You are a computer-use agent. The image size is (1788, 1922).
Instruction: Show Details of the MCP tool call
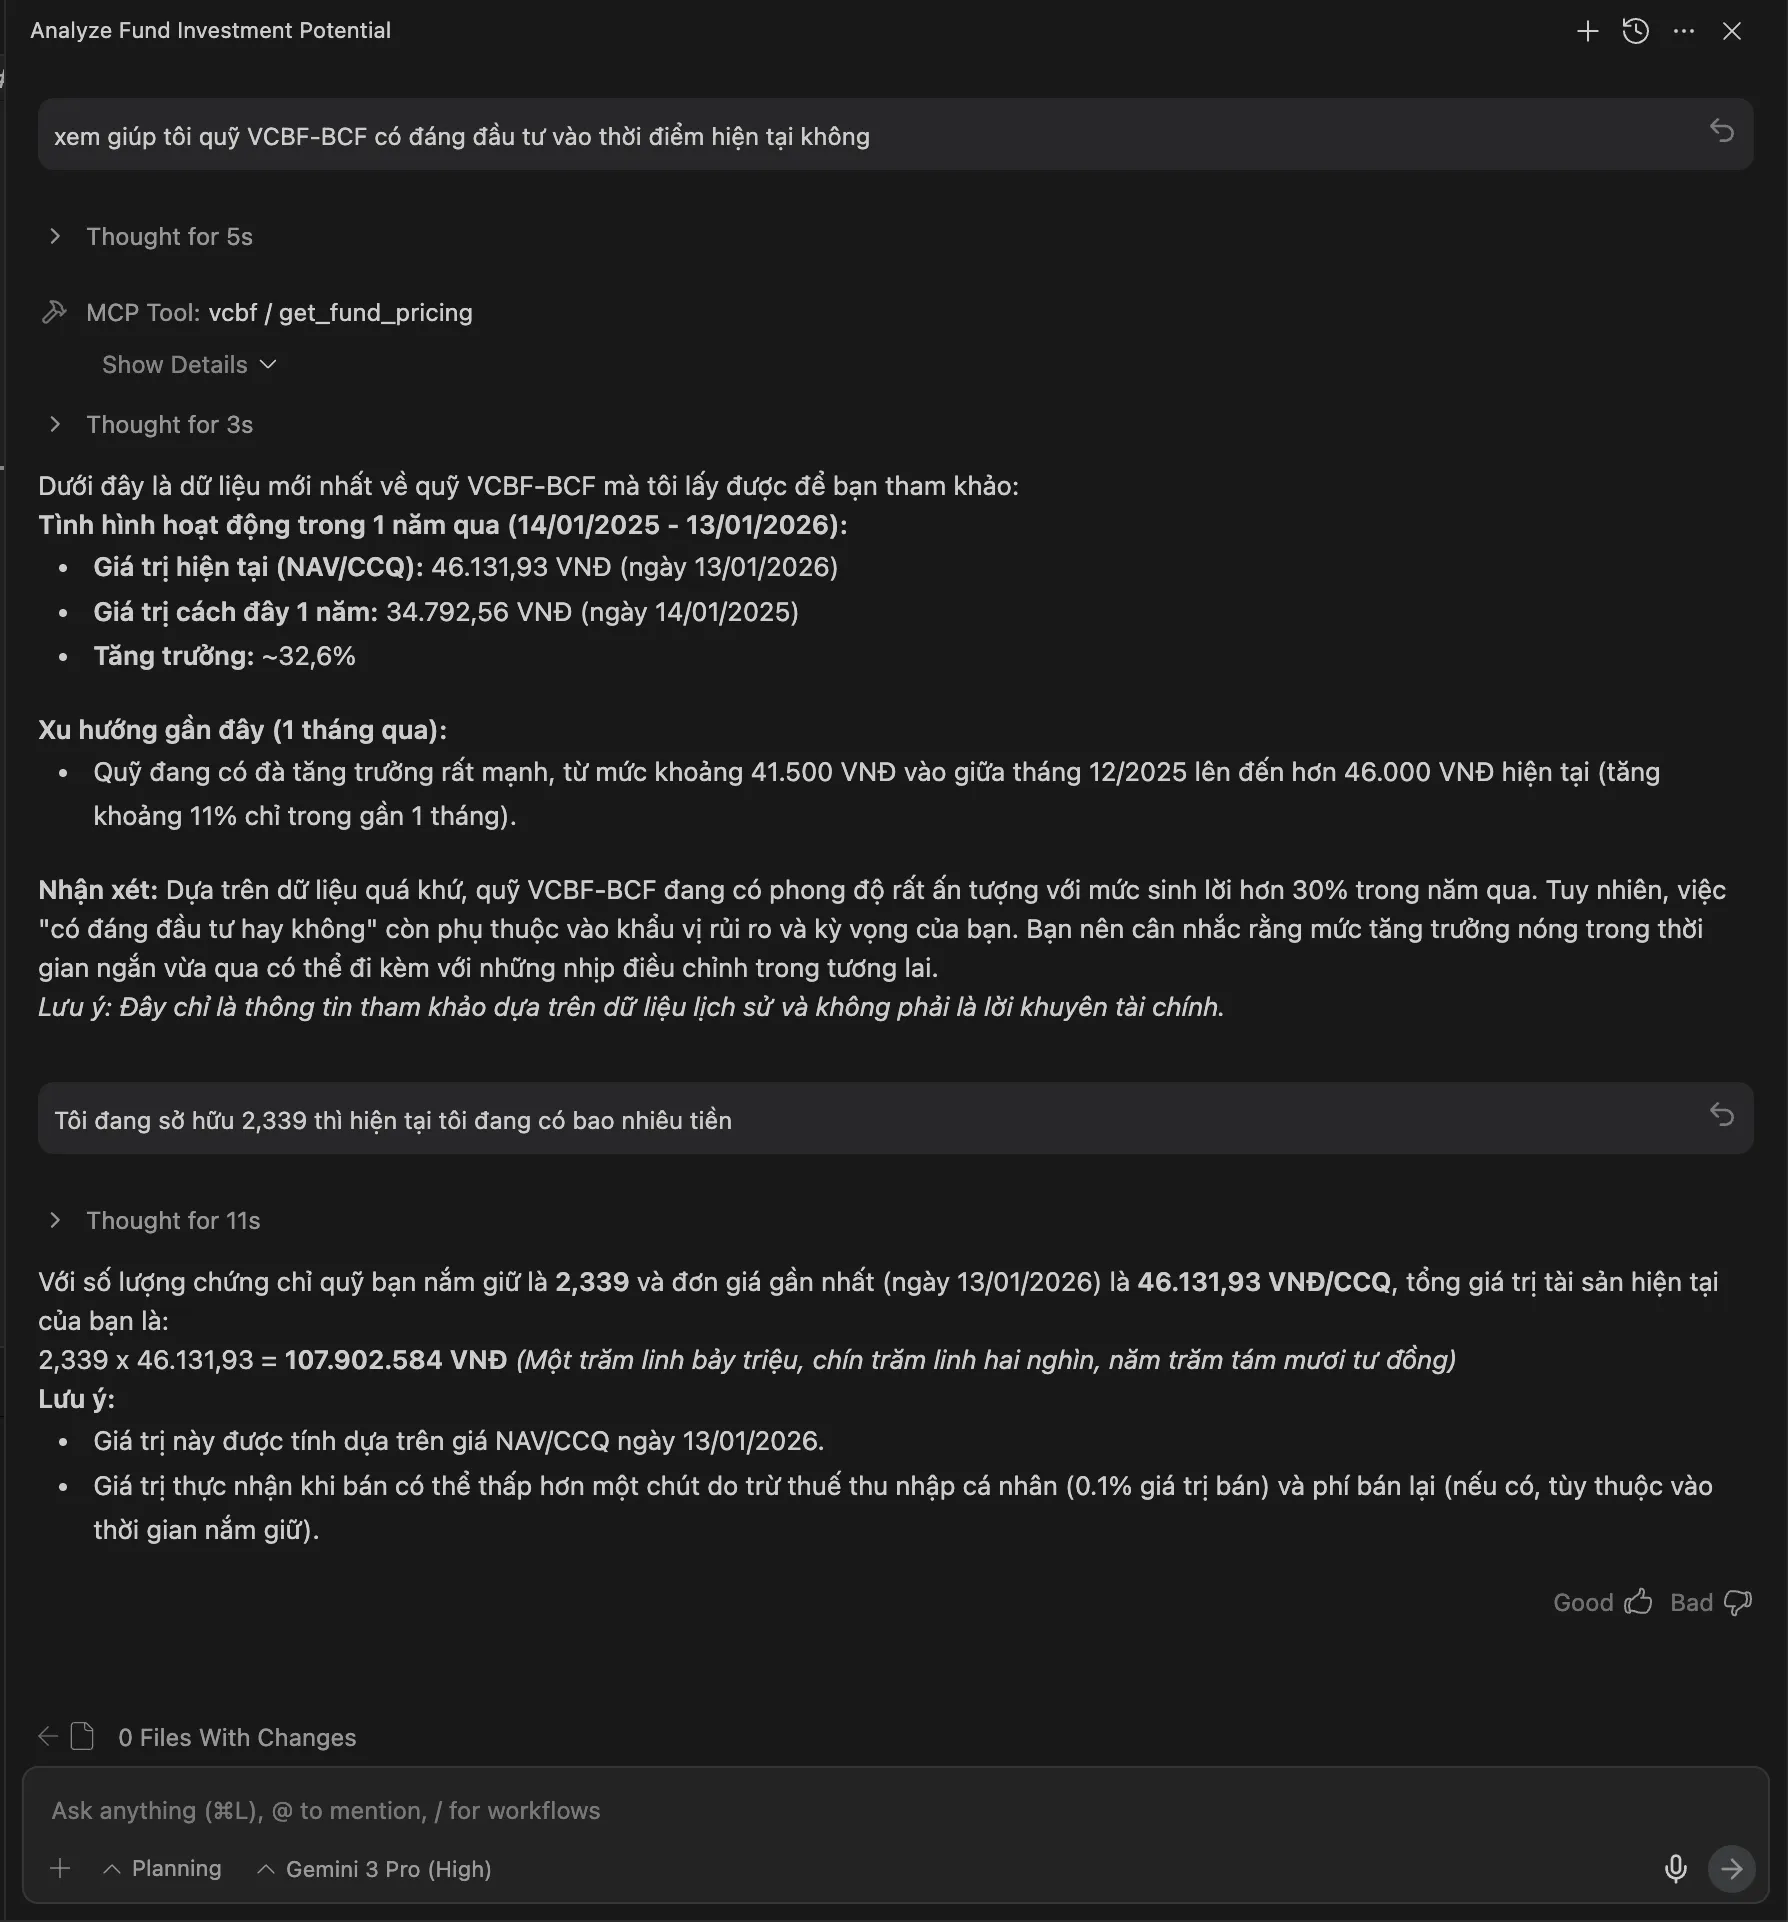188,365
